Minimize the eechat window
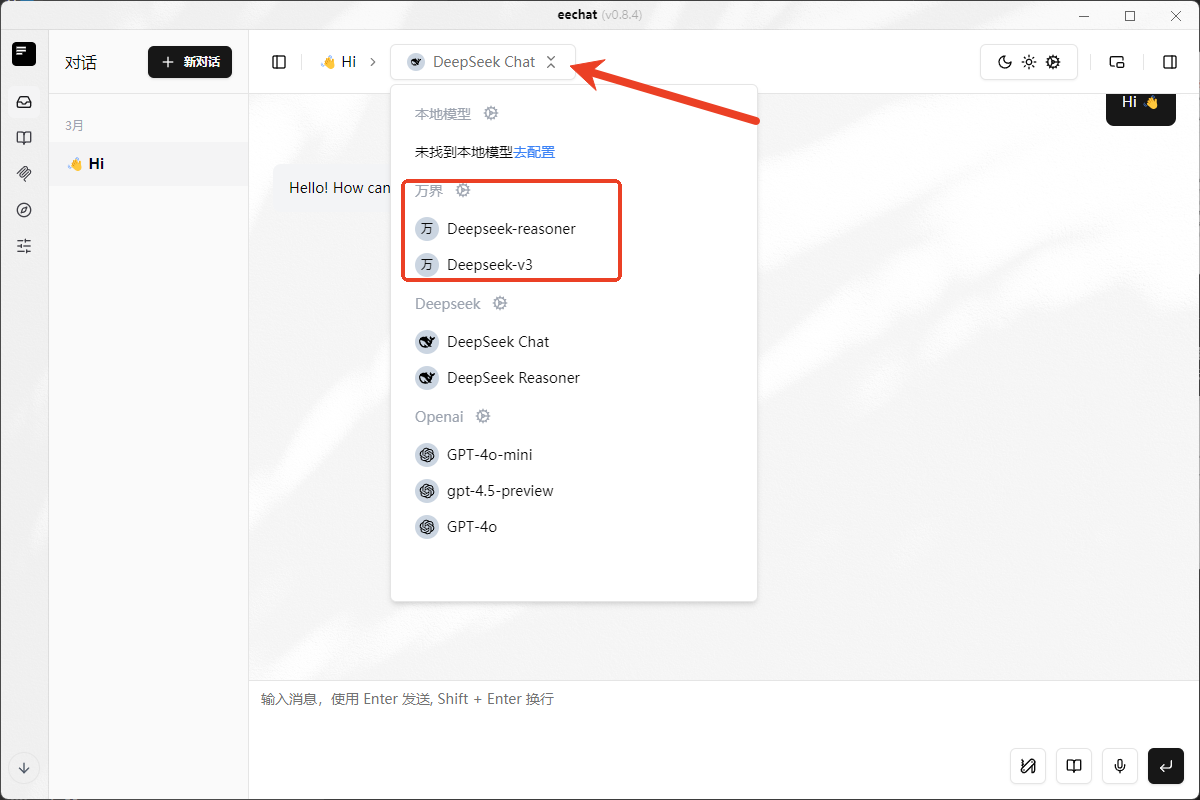1200x800 pixels. tap(1085, 15)
